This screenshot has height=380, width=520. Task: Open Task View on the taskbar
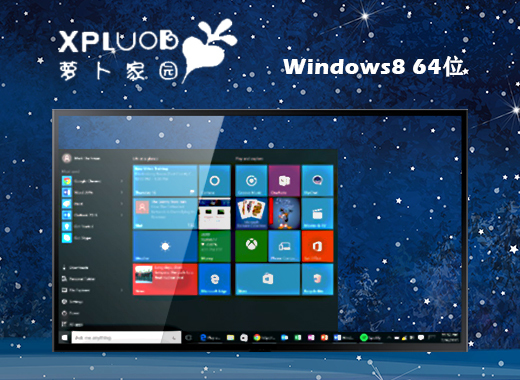tap(189, 338)
